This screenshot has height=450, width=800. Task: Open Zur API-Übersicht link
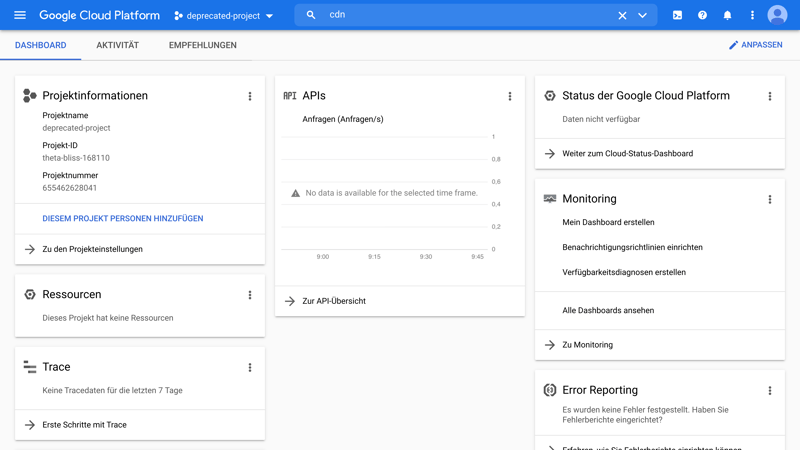coord(333,301)
